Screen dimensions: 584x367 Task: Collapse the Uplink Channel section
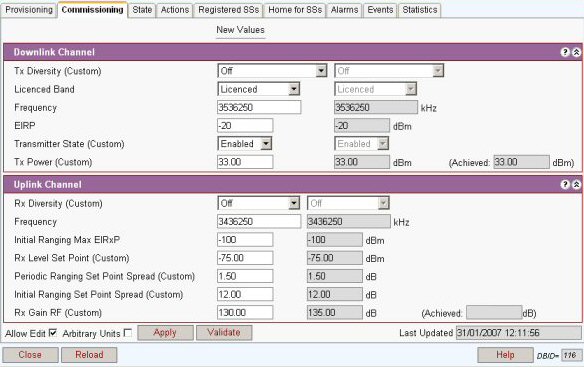coord(576,184)
